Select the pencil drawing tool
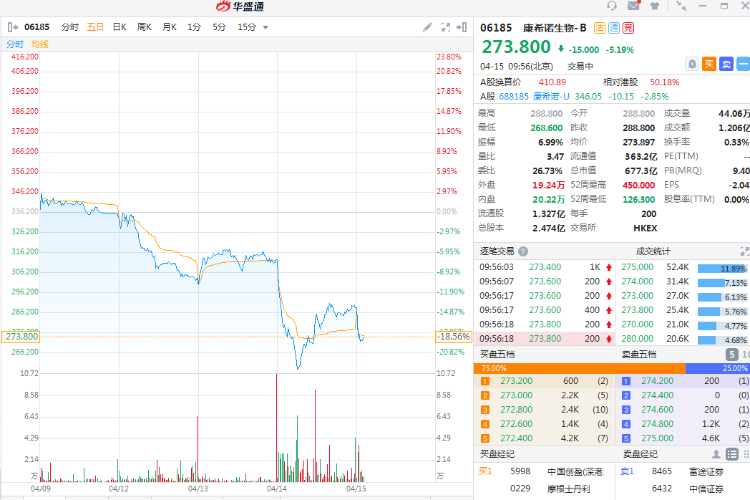The width and height of the screenshot is (750, 500). pos(428,27)
